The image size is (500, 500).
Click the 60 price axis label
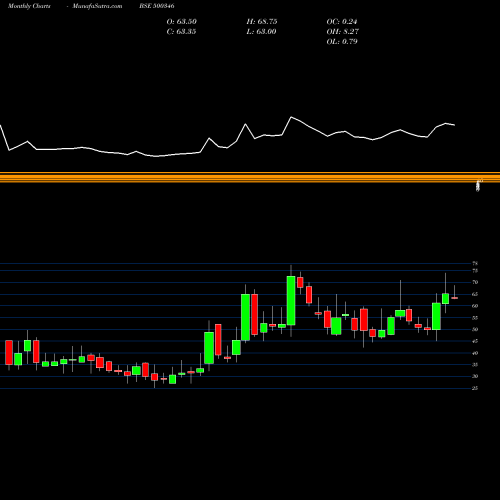[475, 306]
